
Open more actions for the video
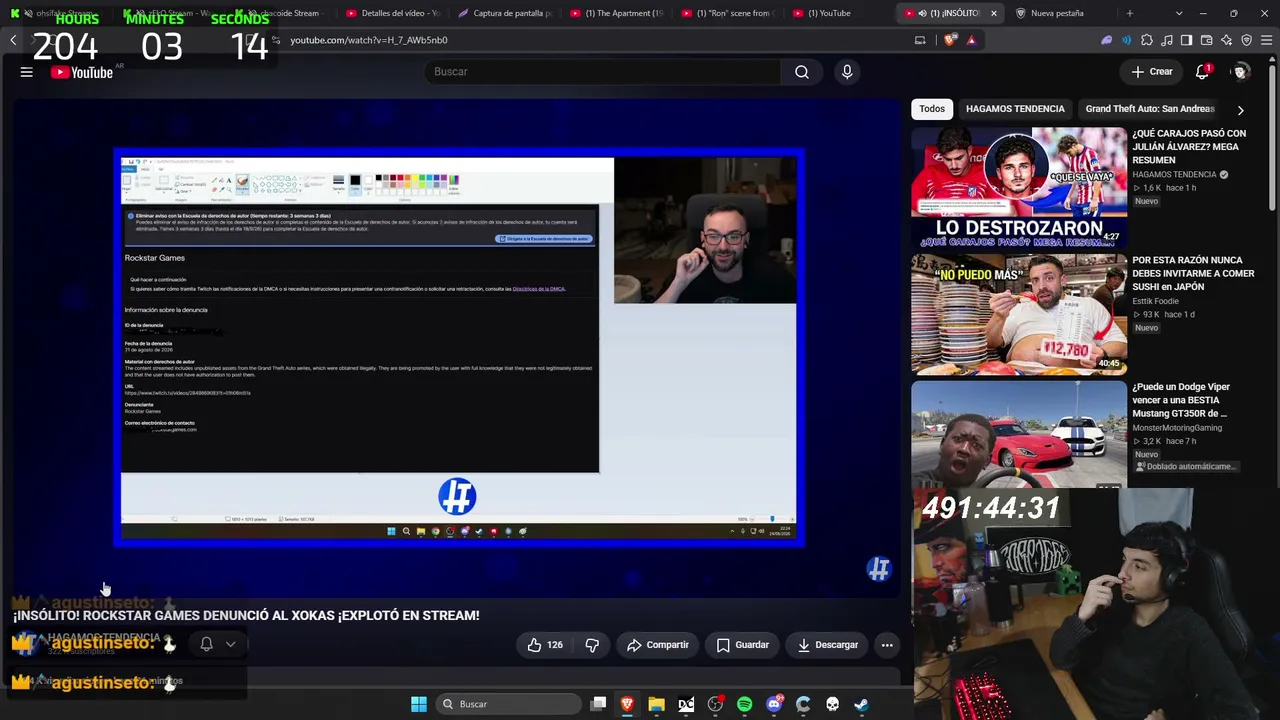click(x=887, y=645)
